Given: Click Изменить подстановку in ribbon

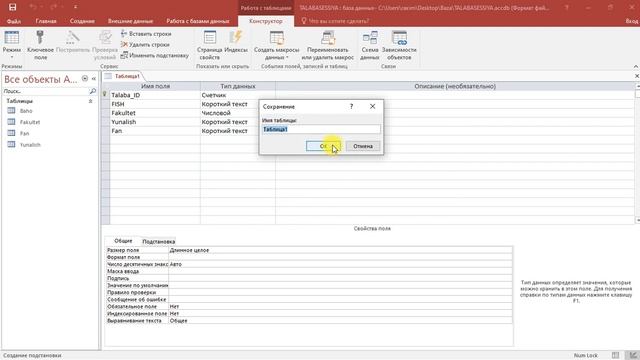Looking at the screenshot, I should pos(155,55).
